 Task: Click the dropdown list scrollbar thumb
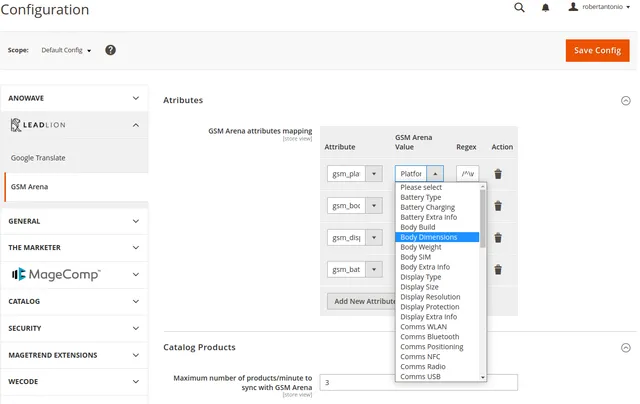point(483,219)
